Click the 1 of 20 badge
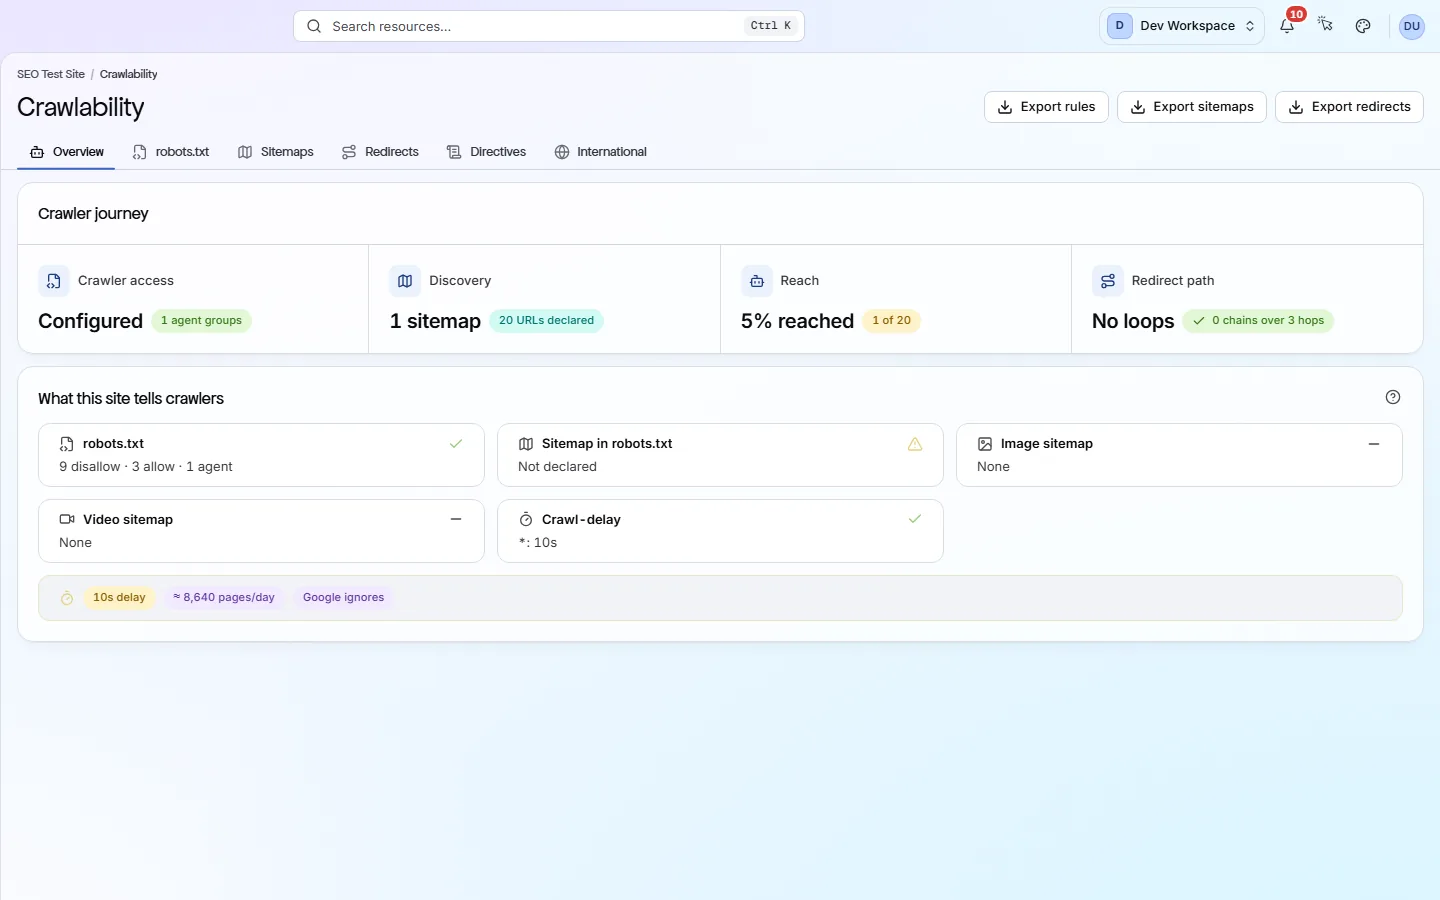1440x900 pixels. [891, 321]
